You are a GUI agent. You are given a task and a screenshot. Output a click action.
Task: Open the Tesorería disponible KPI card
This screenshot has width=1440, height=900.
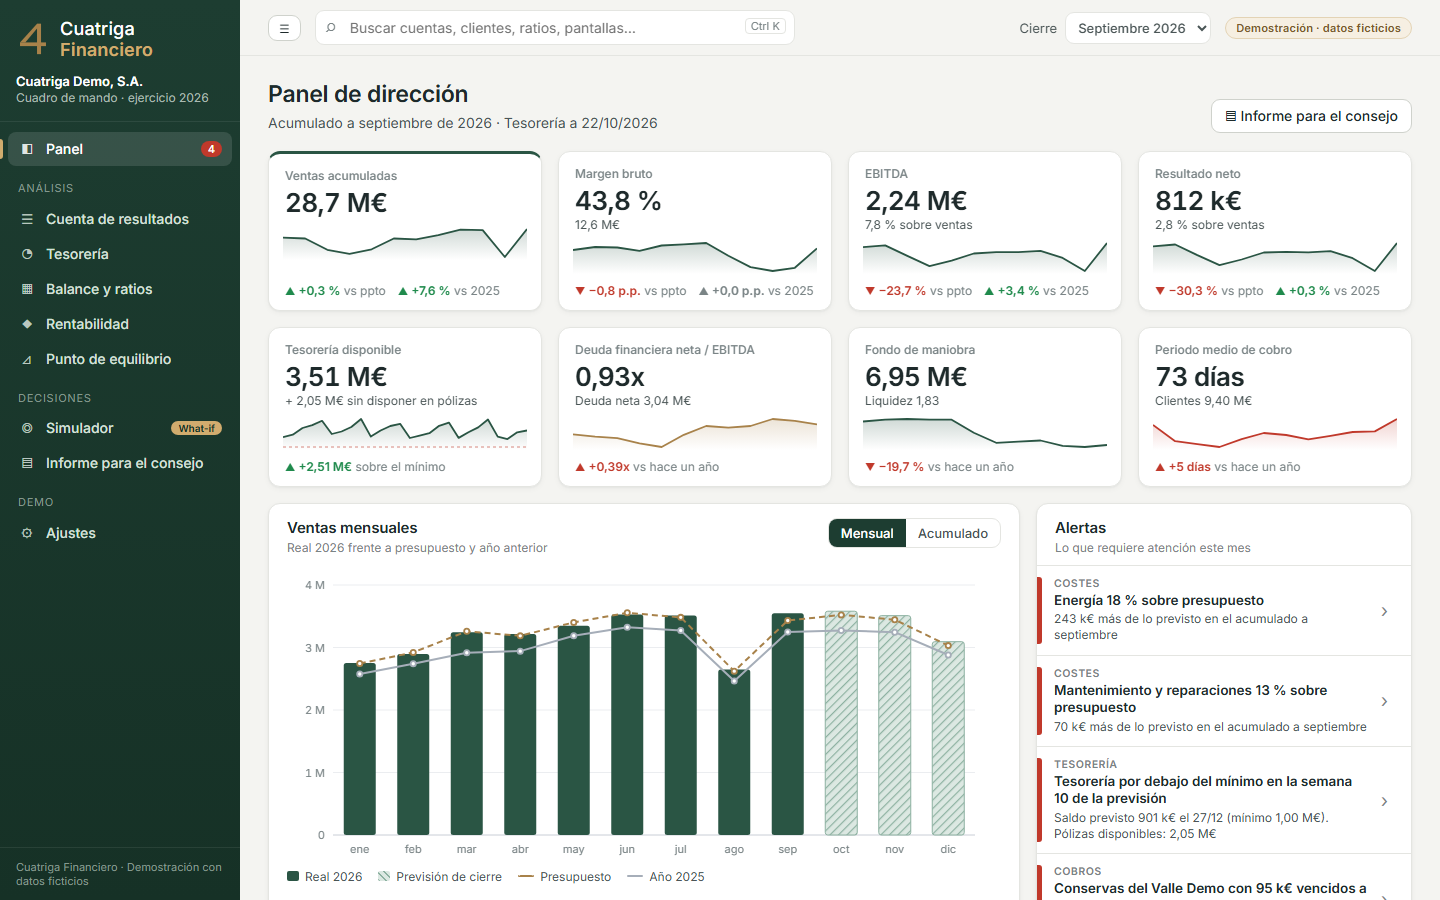[405, 407]
